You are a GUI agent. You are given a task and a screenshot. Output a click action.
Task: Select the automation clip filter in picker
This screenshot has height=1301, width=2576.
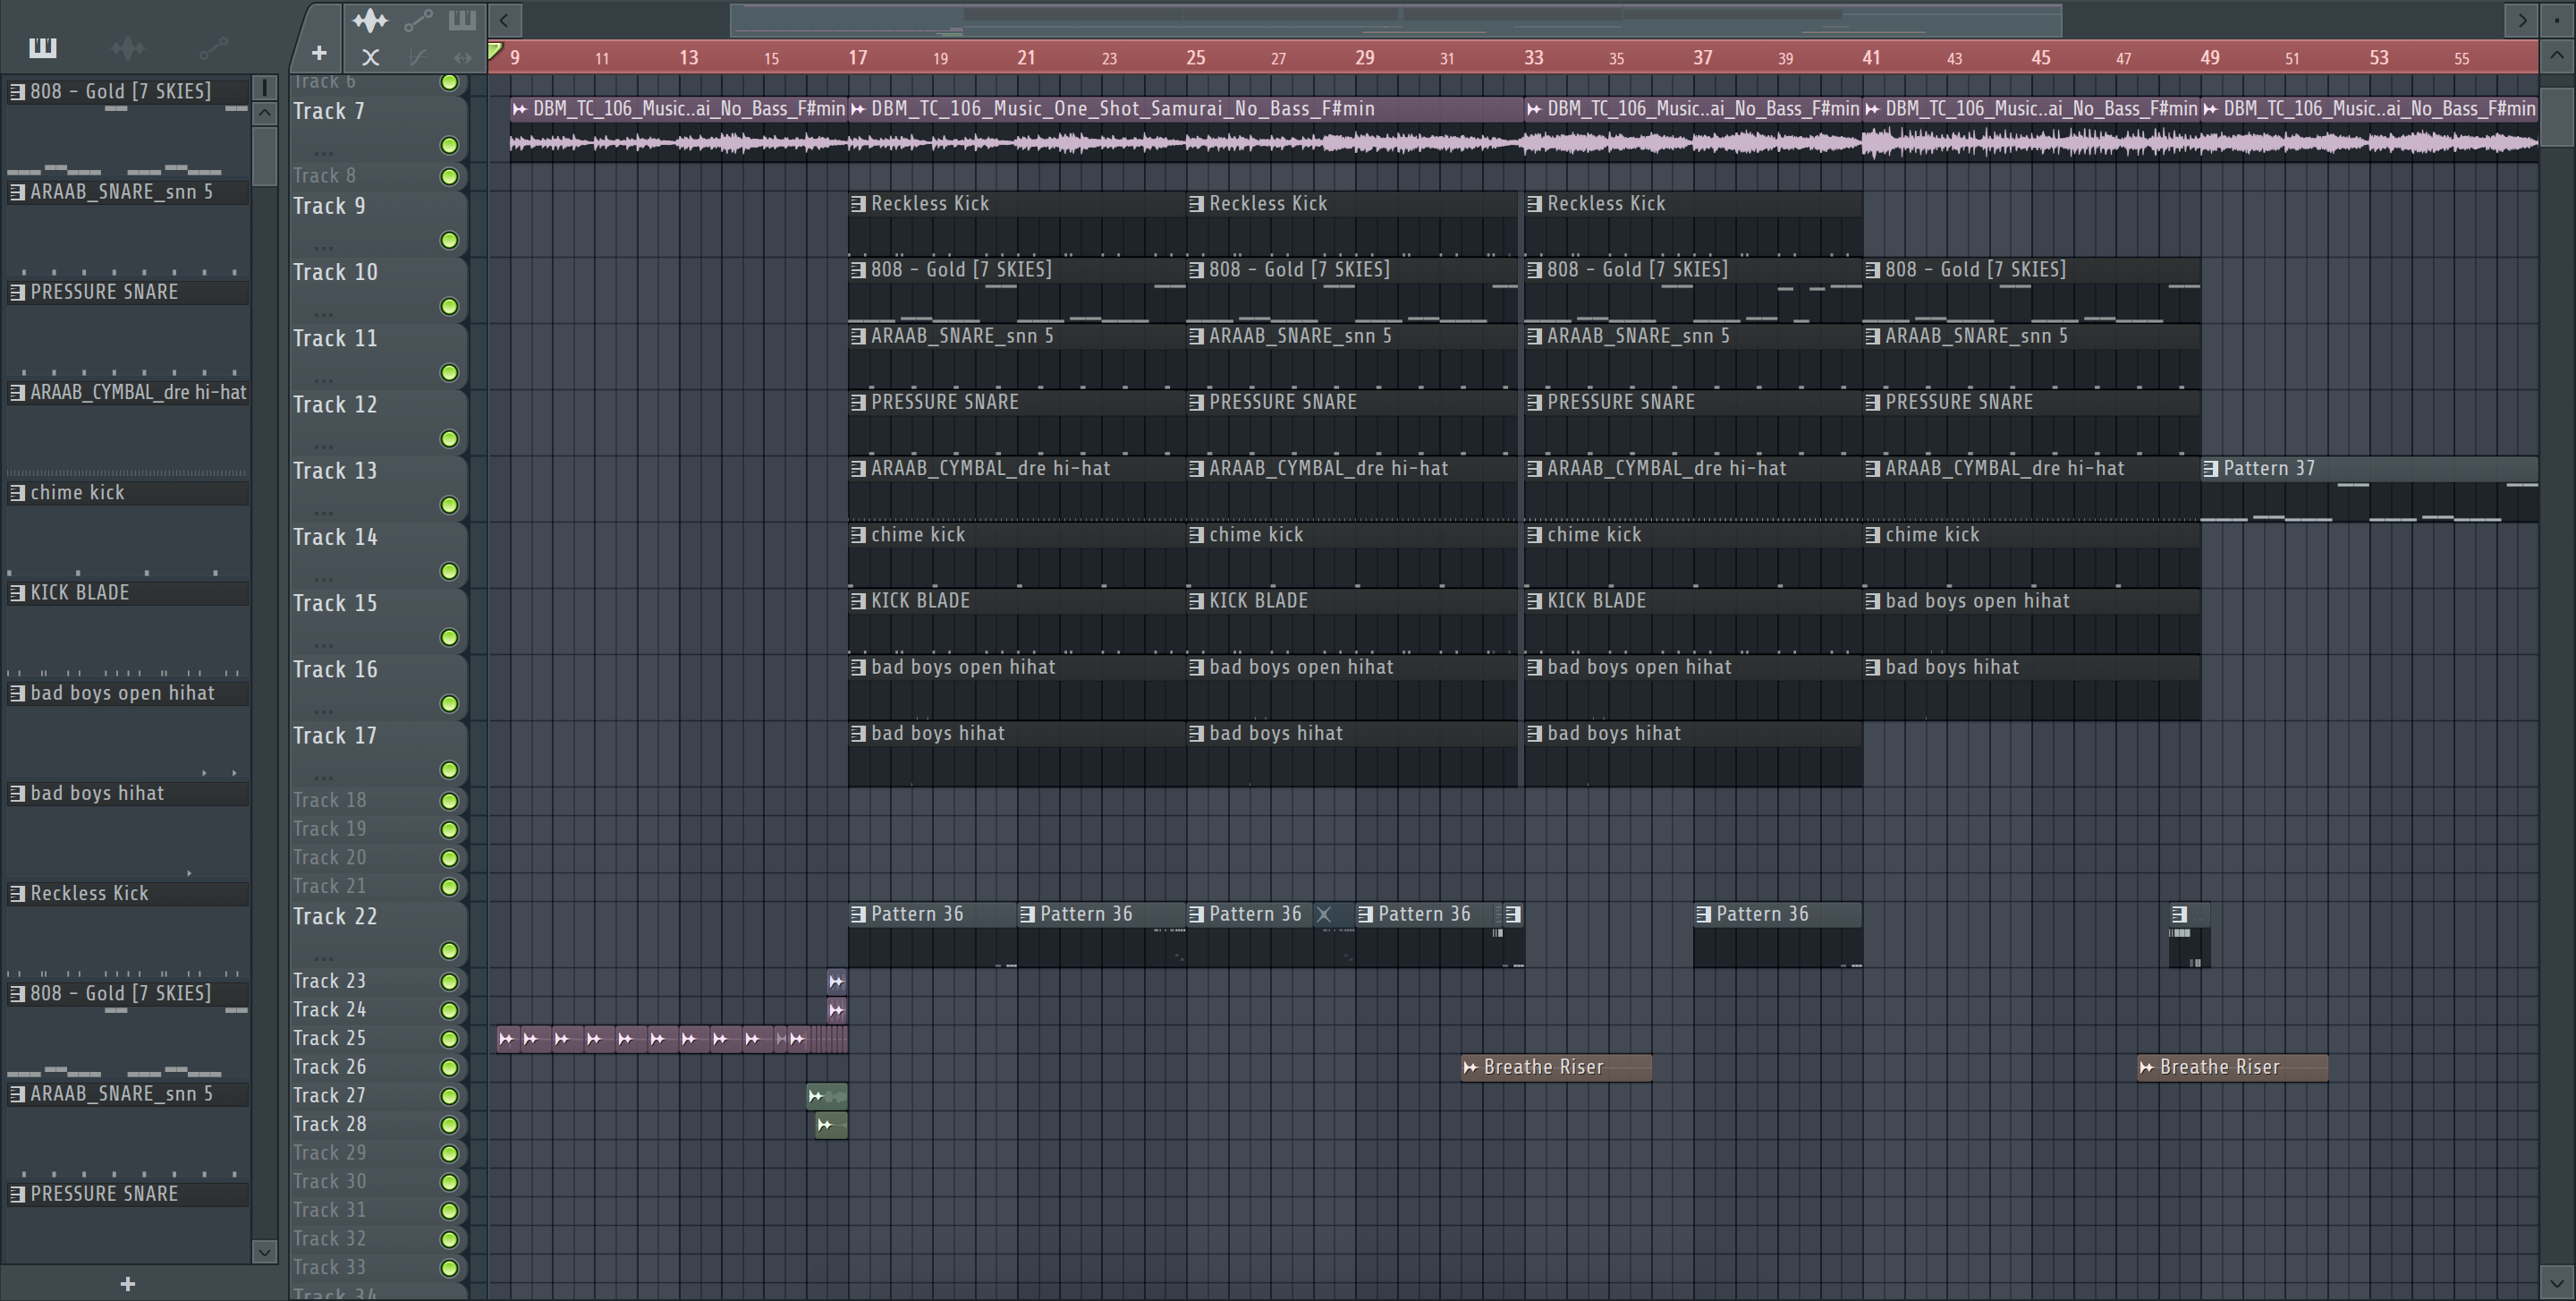(213, 47)
